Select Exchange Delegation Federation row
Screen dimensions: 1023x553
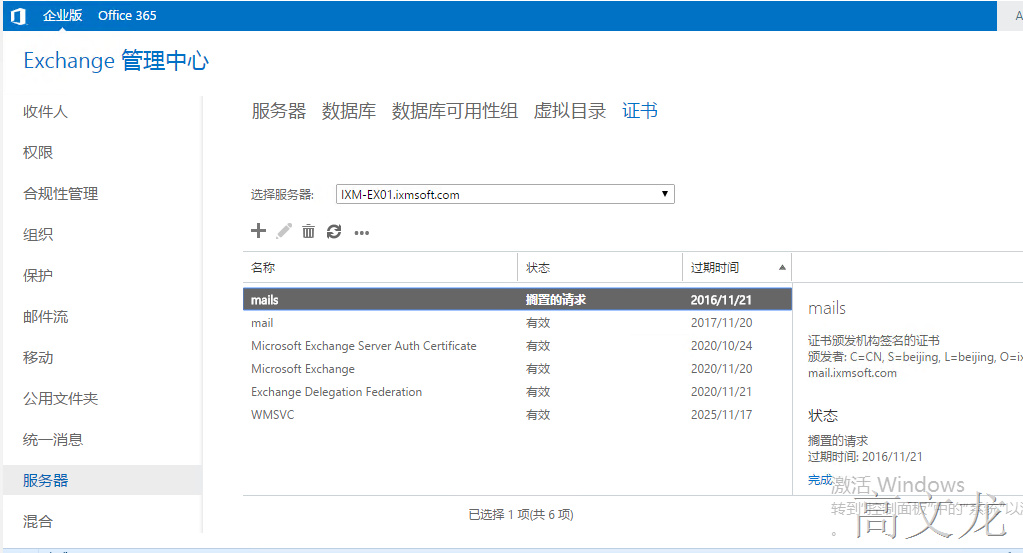517,392
